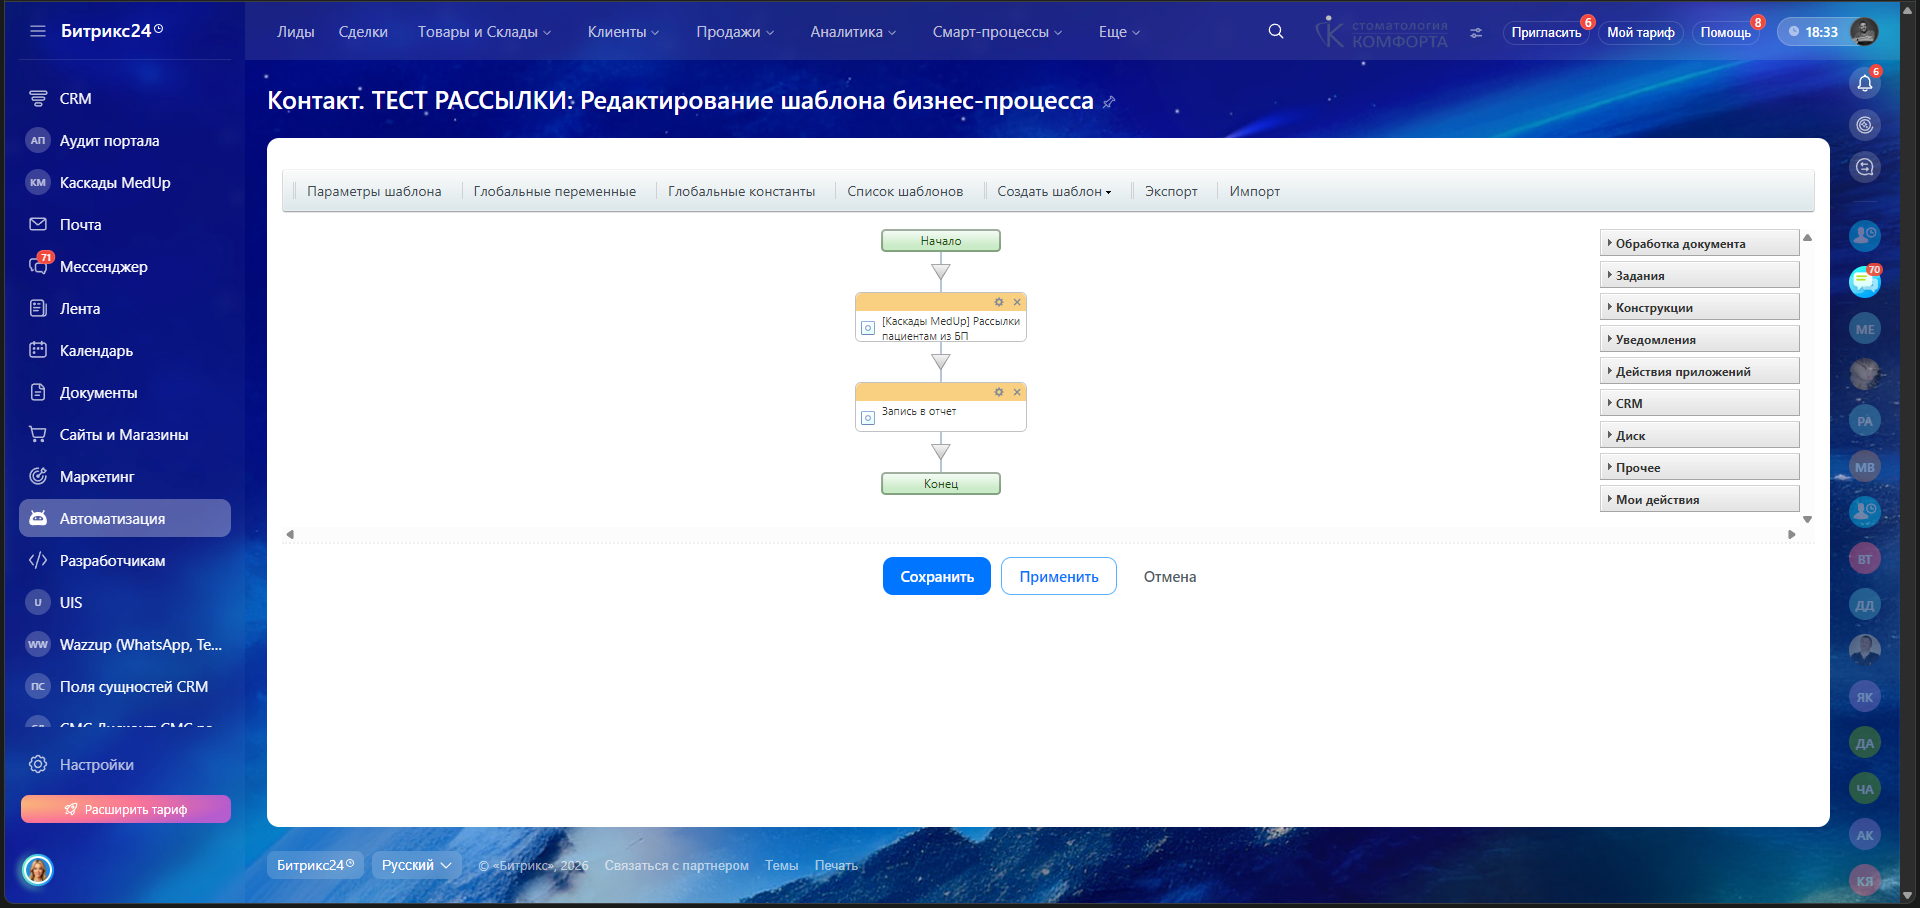Click Расширить тариф button in sidebar

pyautogui.click(x=126, y=809)
